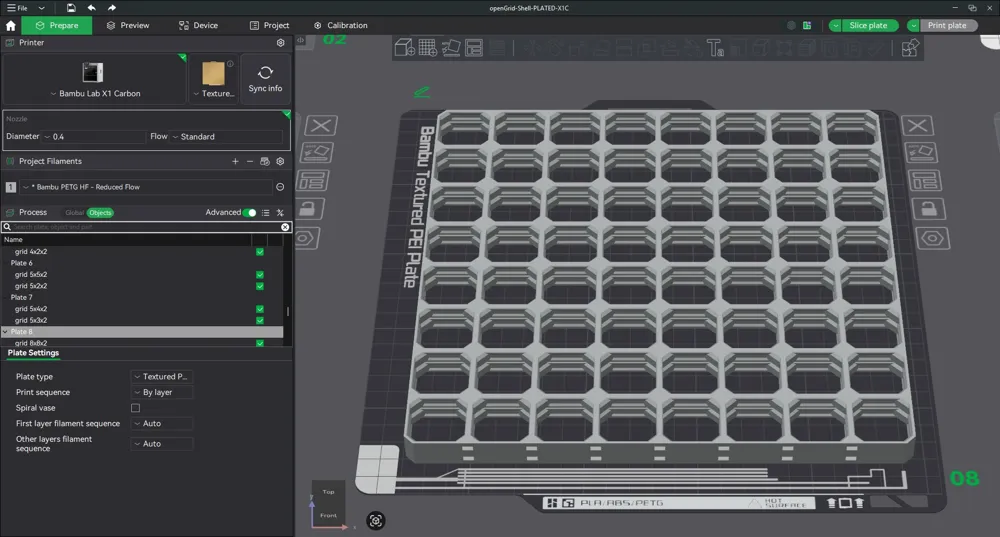Viewport: 1000px width, 537px height.
Task: Redo the last action
Action: coord(112,8)
